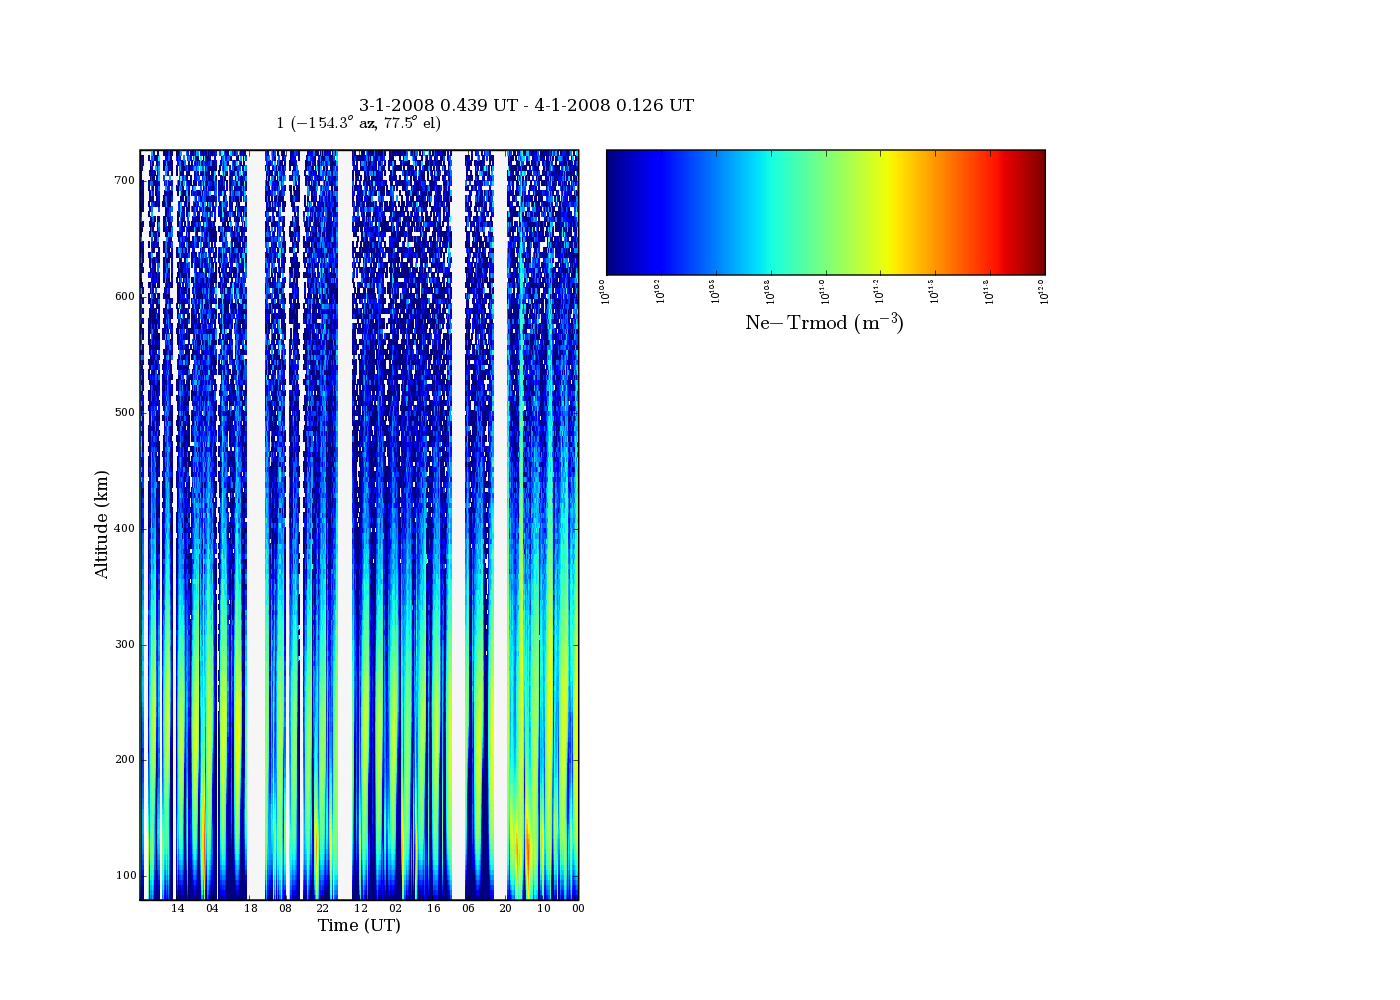
Task: Select the 'Altitude (km)' axis label
Action: click(101, 524)
